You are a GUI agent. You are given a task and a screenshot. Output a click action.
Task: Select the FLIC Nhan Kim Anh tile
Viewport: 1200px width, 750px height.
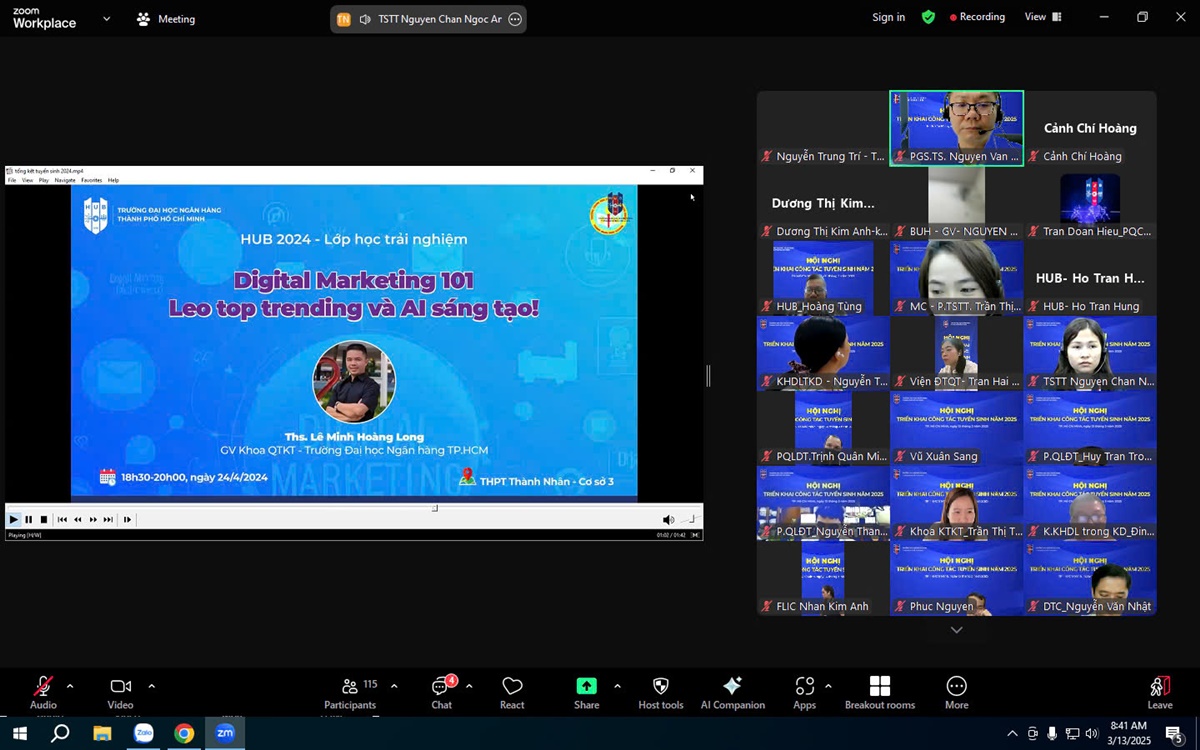823,578
